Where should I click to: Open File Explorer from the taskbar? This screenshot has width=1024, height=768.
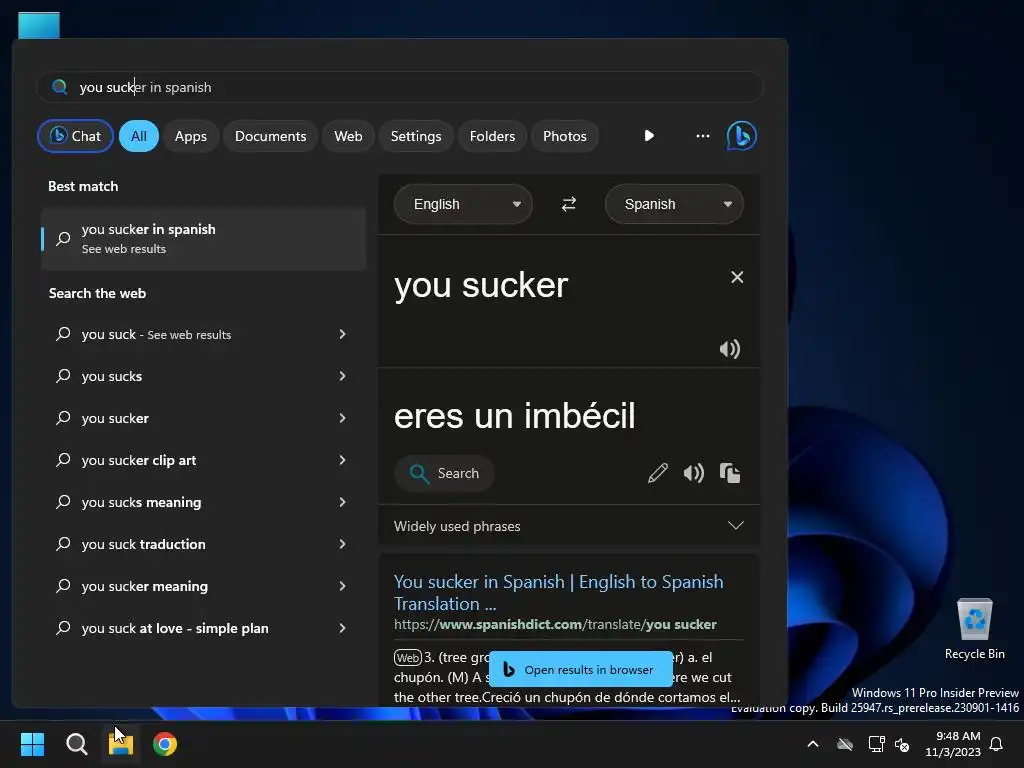coord(120,744)
